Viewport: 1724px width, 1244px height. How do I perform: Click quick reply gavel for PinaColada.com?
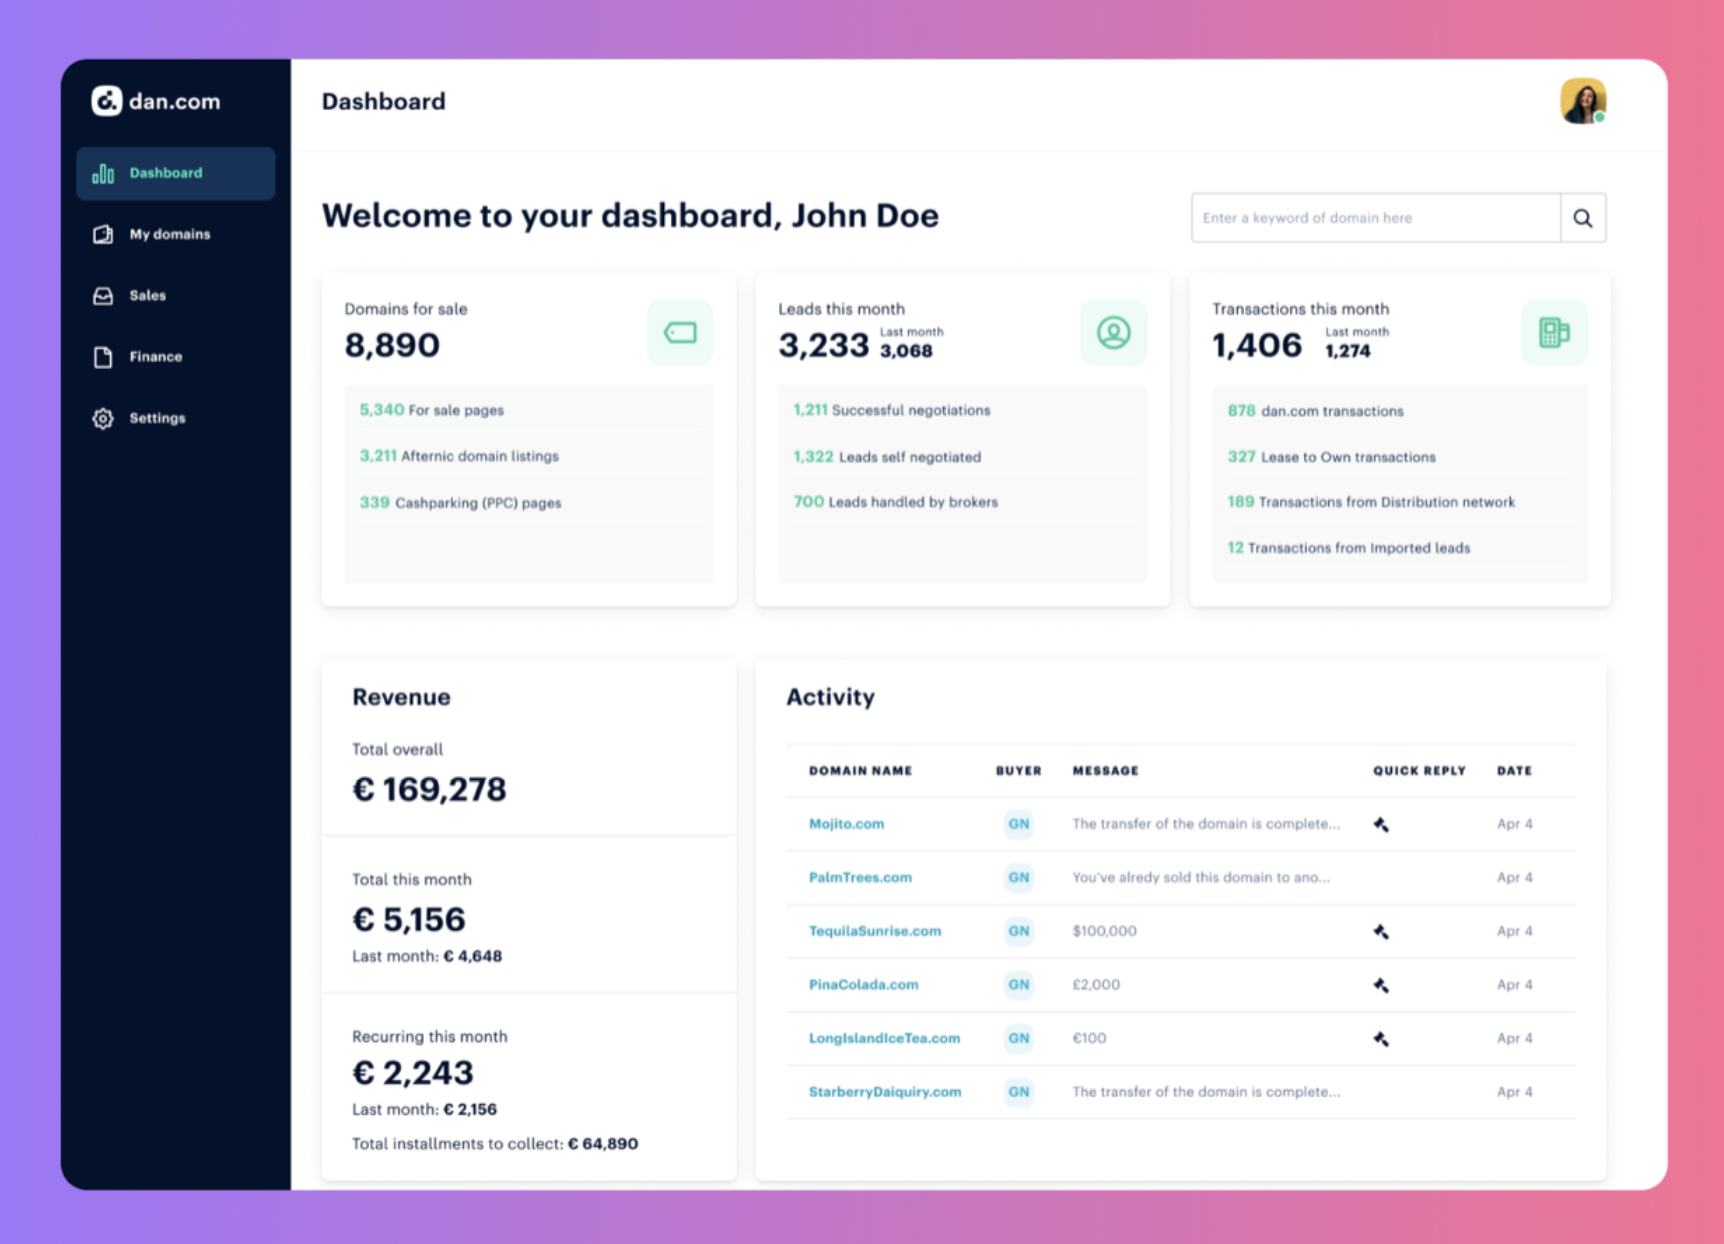click(1381, 985)
